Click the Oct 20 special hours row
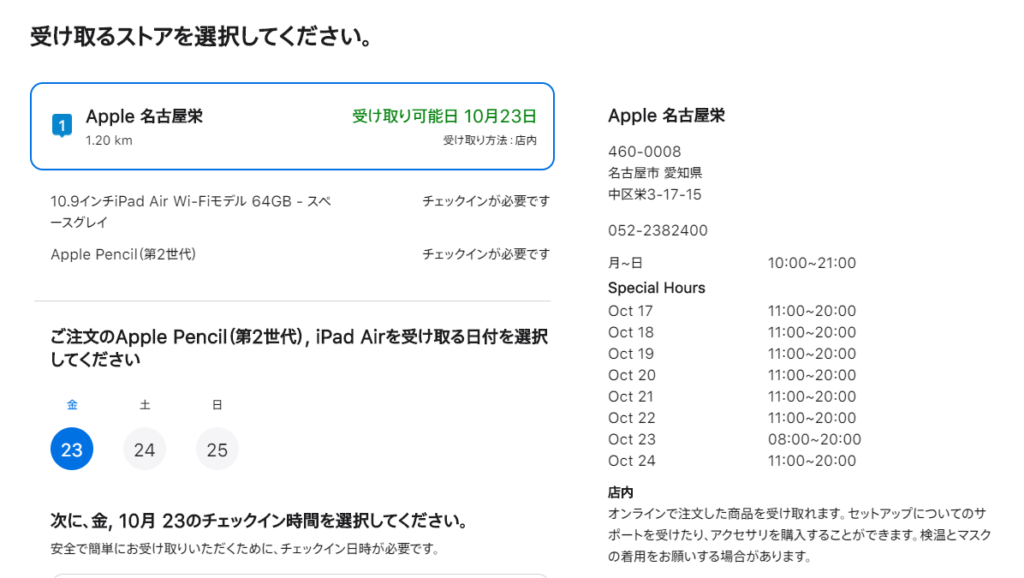Image resolution: width=1024 pixels, height=578 pixels. pos(732,376)
